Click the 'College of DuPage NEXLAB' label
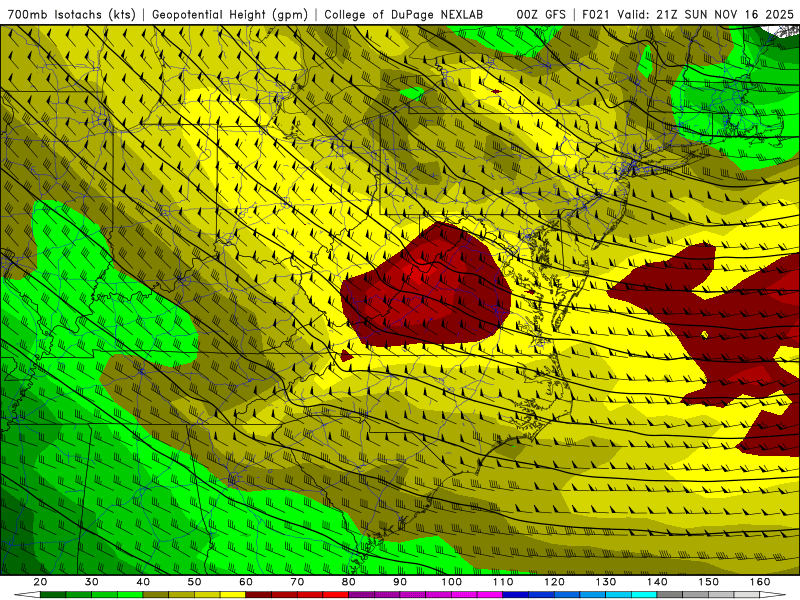The image size is (800, 600). click(x=404, y=14)
